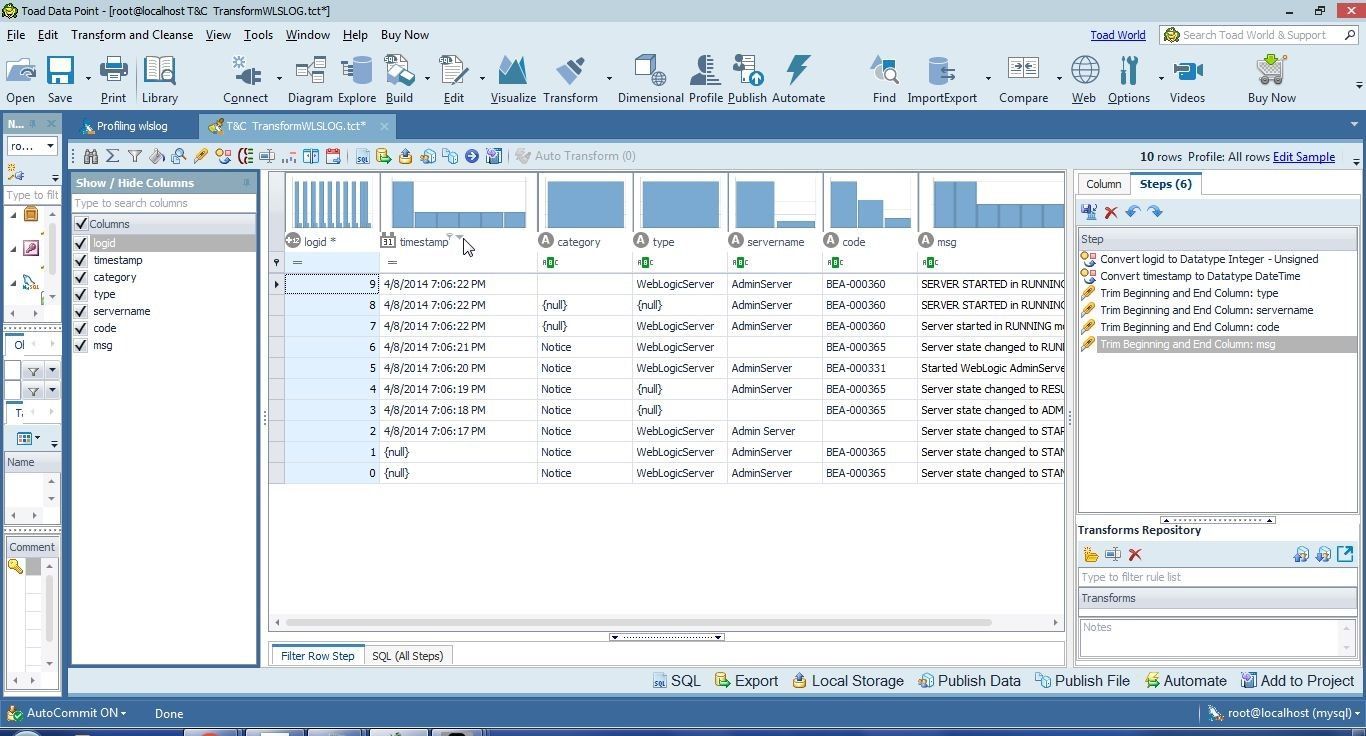Open the ImportExport tool
The width and height of the screenshot is (1366, 736).
coord(942,79)
